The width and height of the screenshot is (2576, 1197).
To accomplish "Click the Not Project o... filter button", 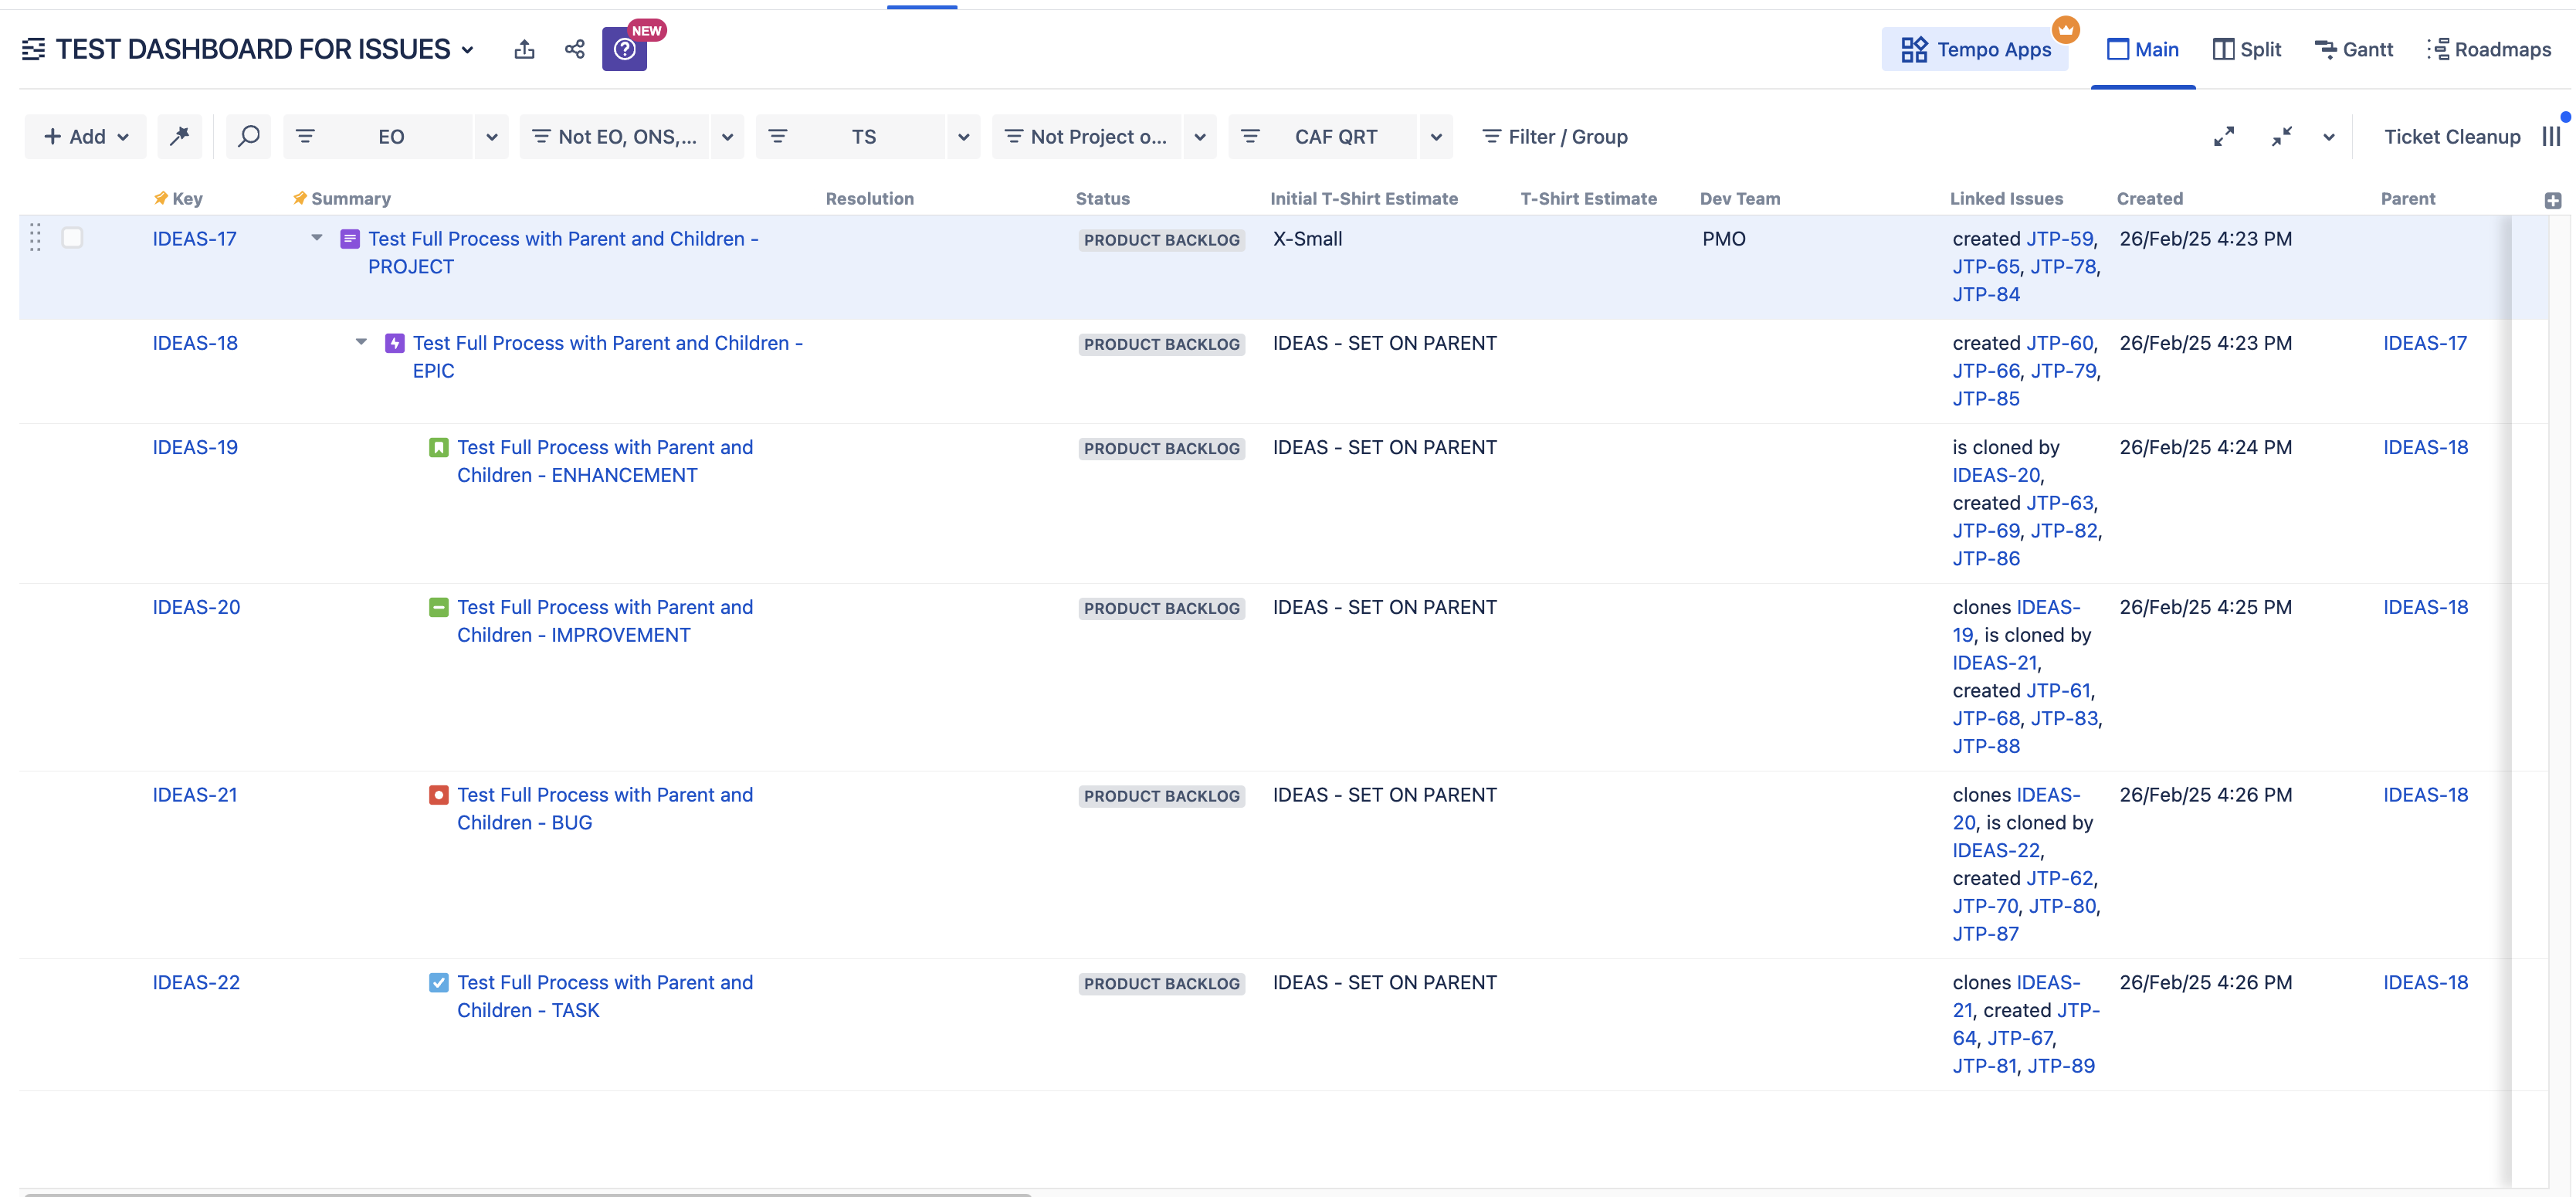I will (x=1087, y=136).
